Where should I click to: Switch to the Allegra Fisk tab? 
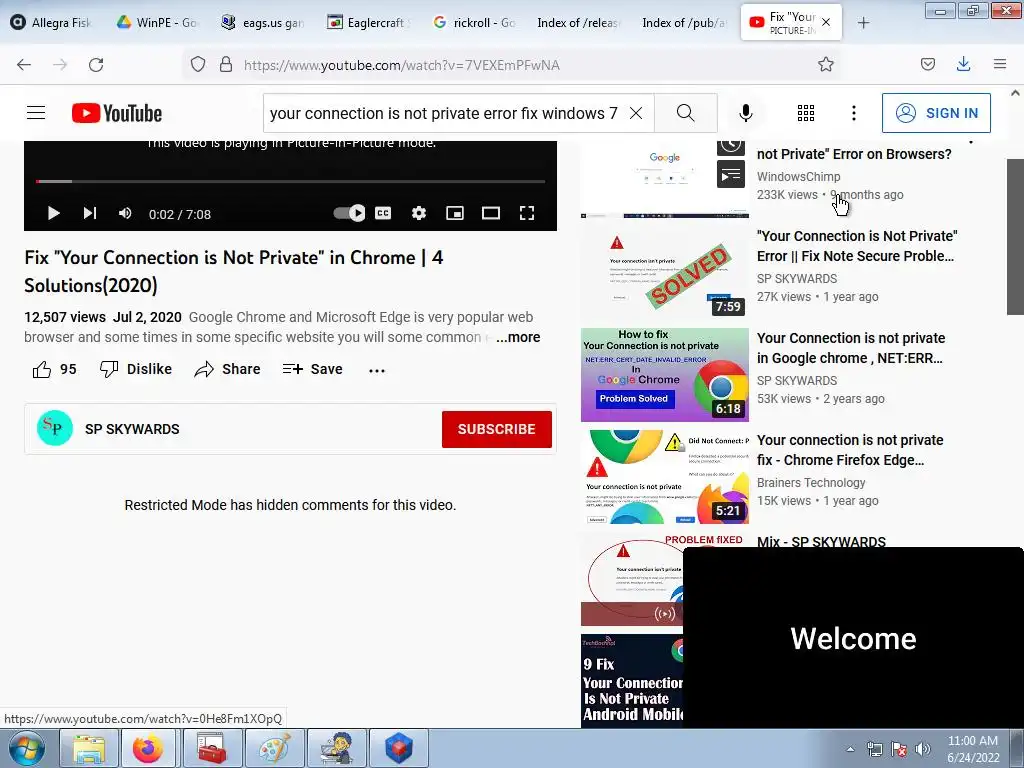52,22
